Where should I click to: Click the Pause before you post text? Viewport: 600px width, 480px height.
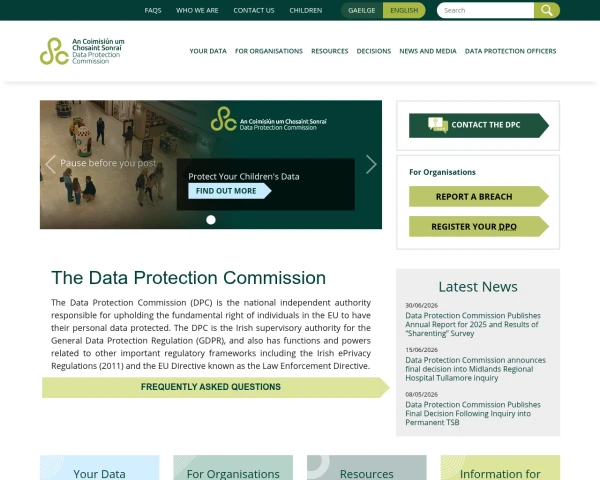[x=108, y=163]
